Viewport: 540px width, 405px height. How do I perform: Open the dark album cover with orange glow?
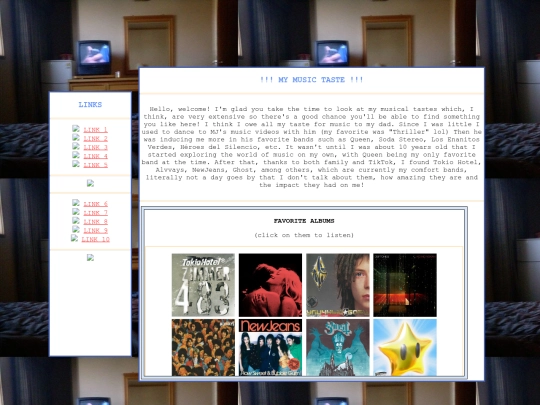pyautogui.click(x=405, y=285)
